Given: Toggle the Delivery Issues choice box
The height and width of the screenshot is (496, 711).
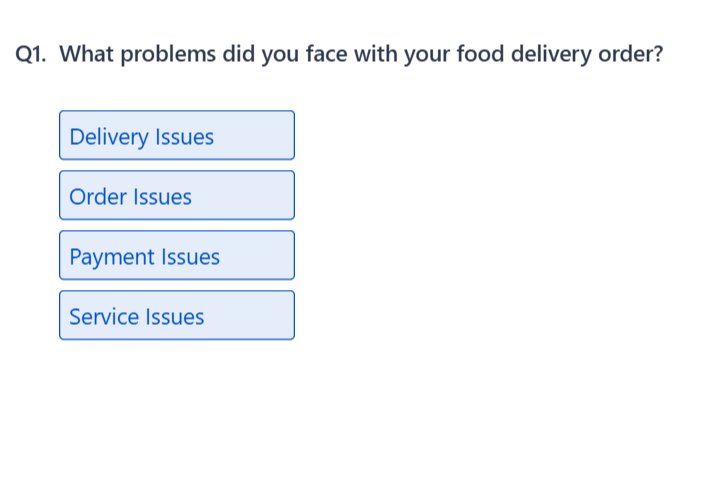Looking at the screenshot, I should point(176,136).
